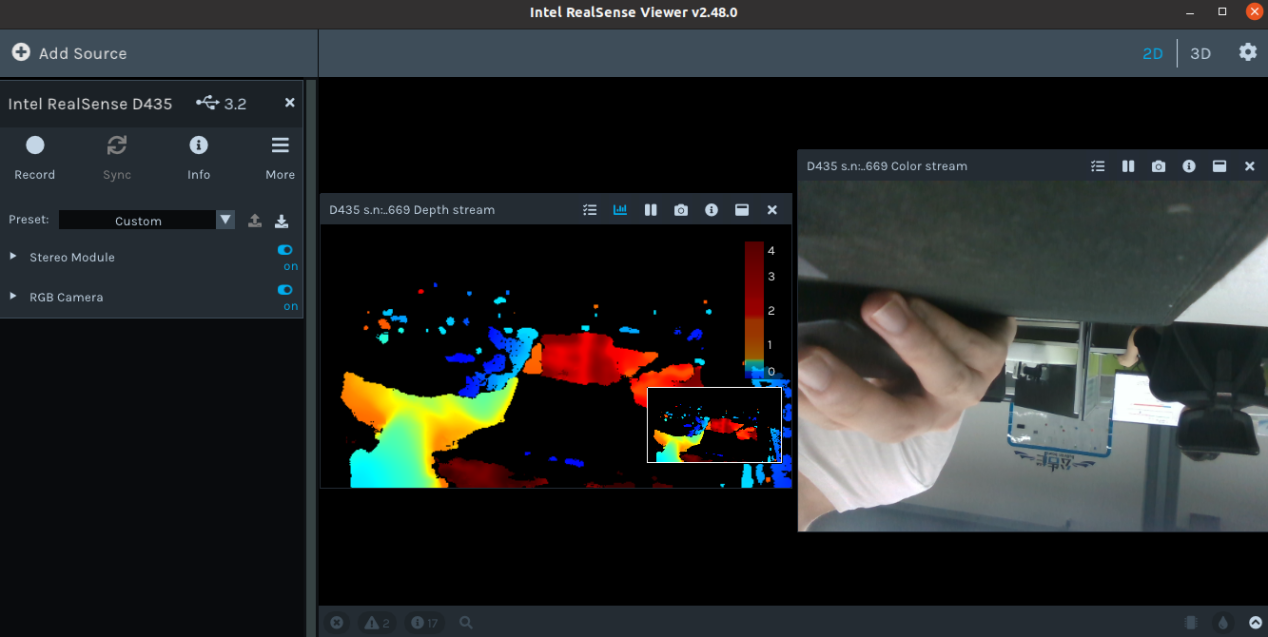This screenshot has height=637, width=1268.
Task: Open the settings gear in top bar
Action: coord(1247,53)
